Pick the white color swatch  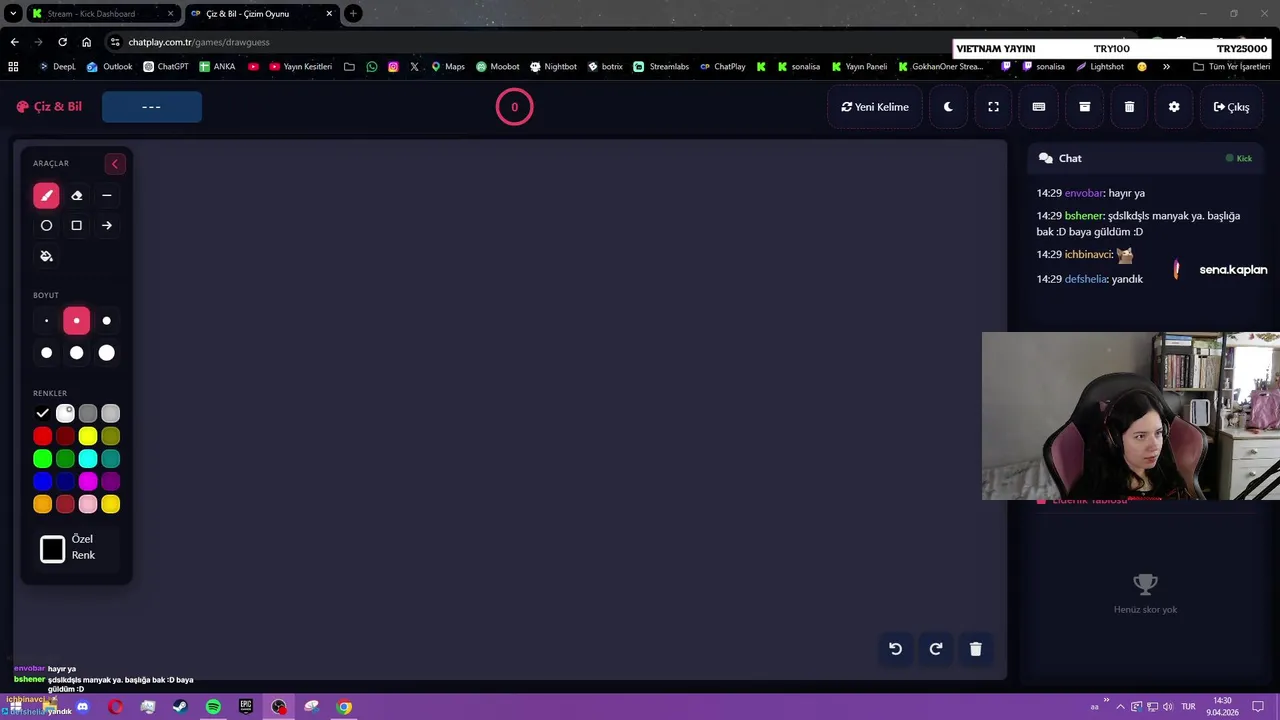65,413
